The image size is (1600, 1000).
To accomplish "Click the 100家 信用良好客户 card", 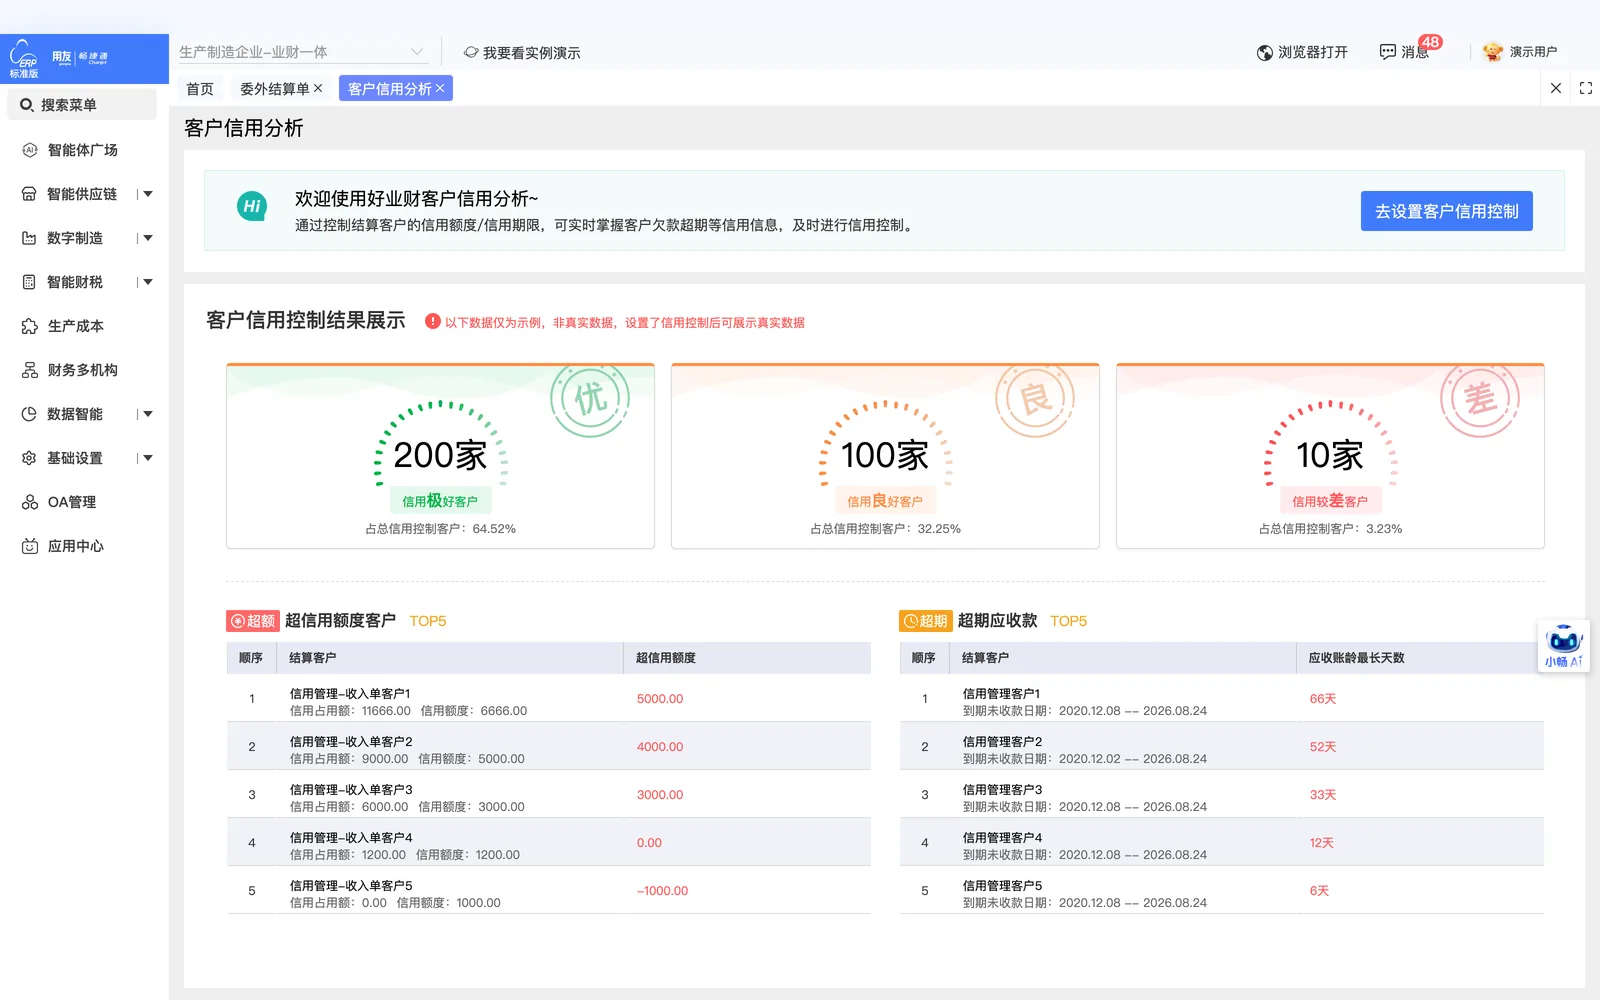I will point(885,456).
